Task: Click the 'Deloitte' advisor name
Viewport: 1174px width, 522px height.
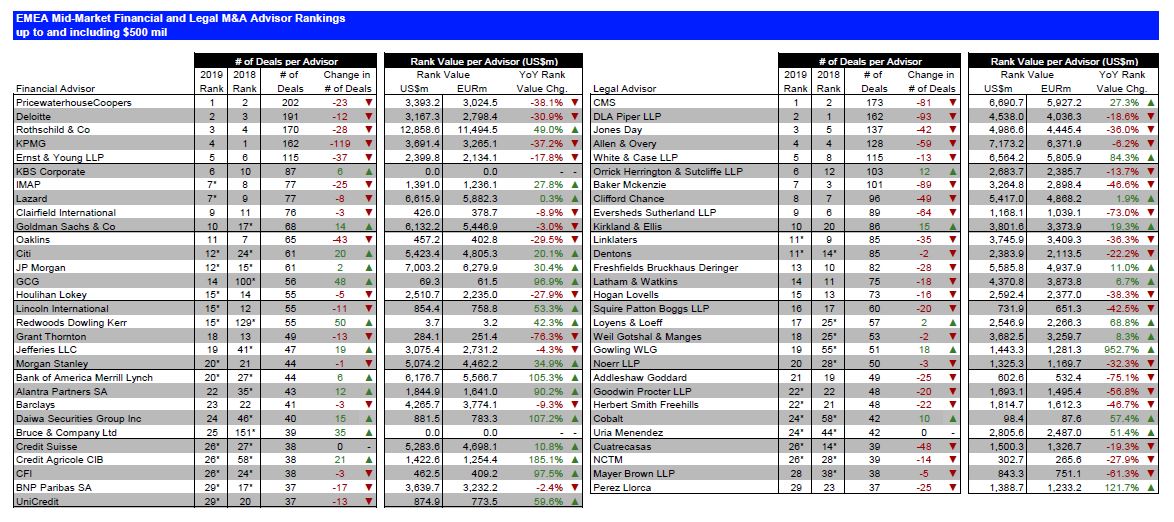Action: (32, 116)
